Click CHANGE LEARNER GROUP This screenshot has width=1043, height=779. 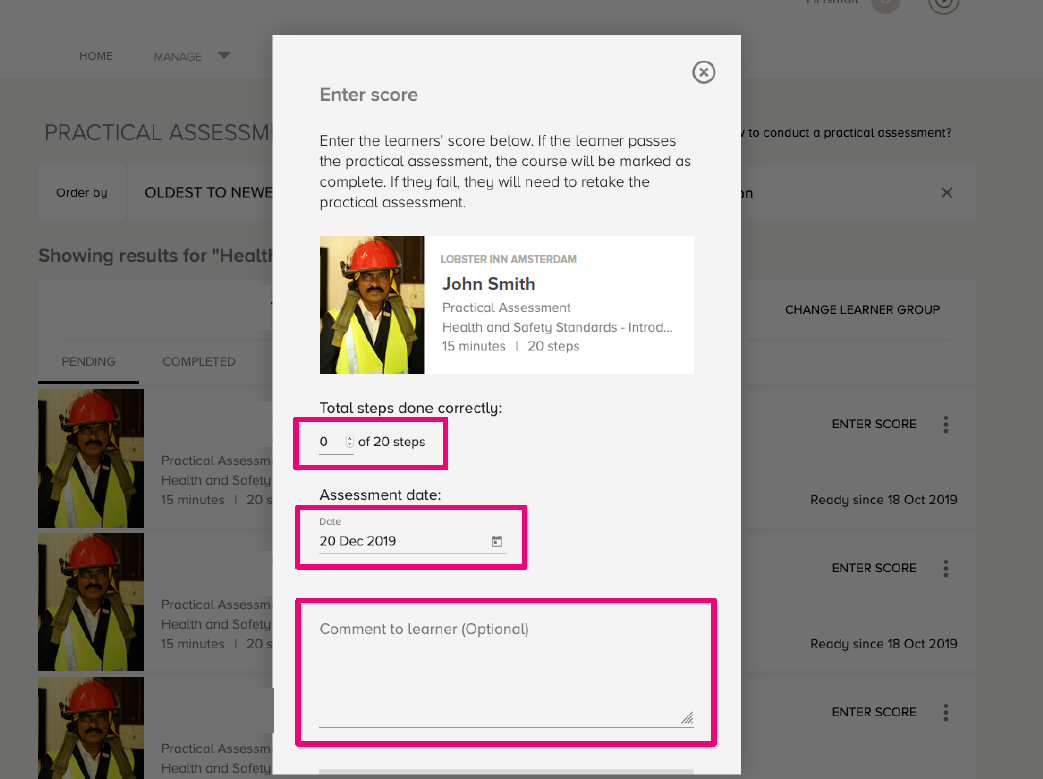(862, 310)
